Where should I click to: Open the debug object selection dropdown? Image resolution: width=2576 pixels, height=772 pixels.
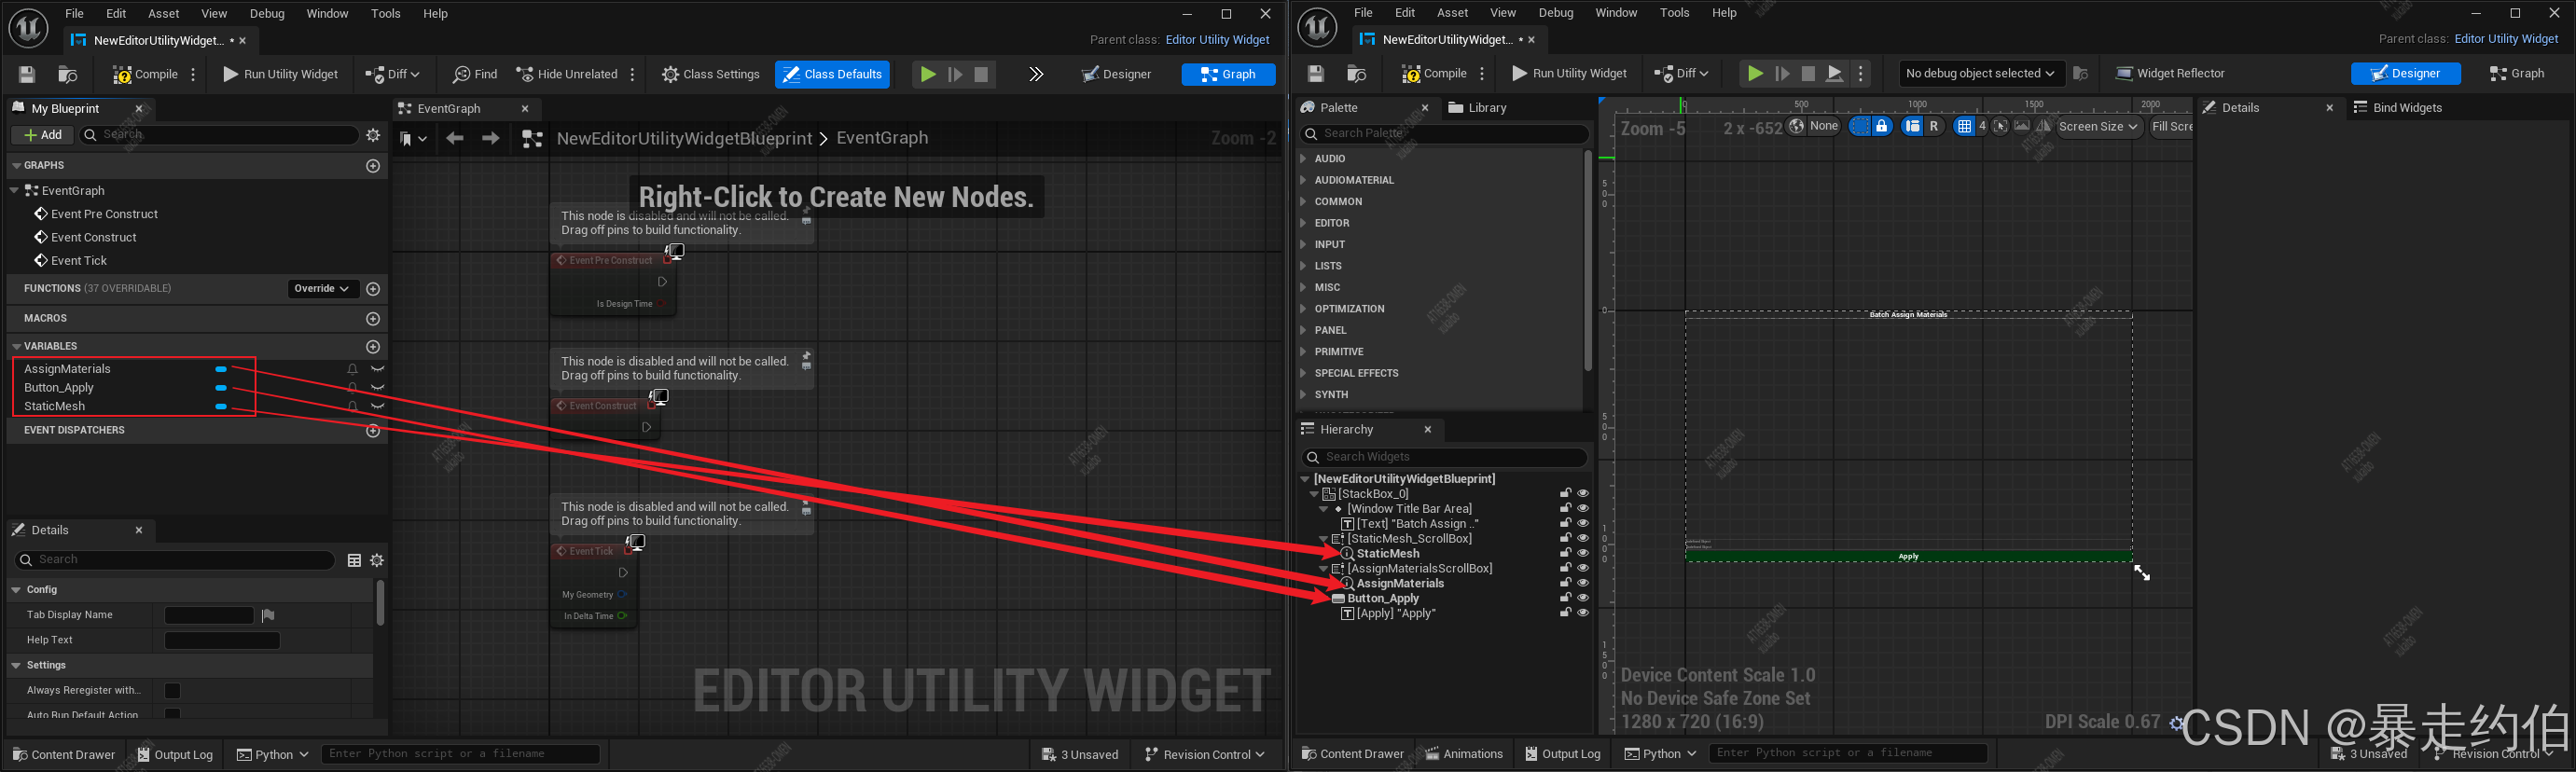point(1979,73)
